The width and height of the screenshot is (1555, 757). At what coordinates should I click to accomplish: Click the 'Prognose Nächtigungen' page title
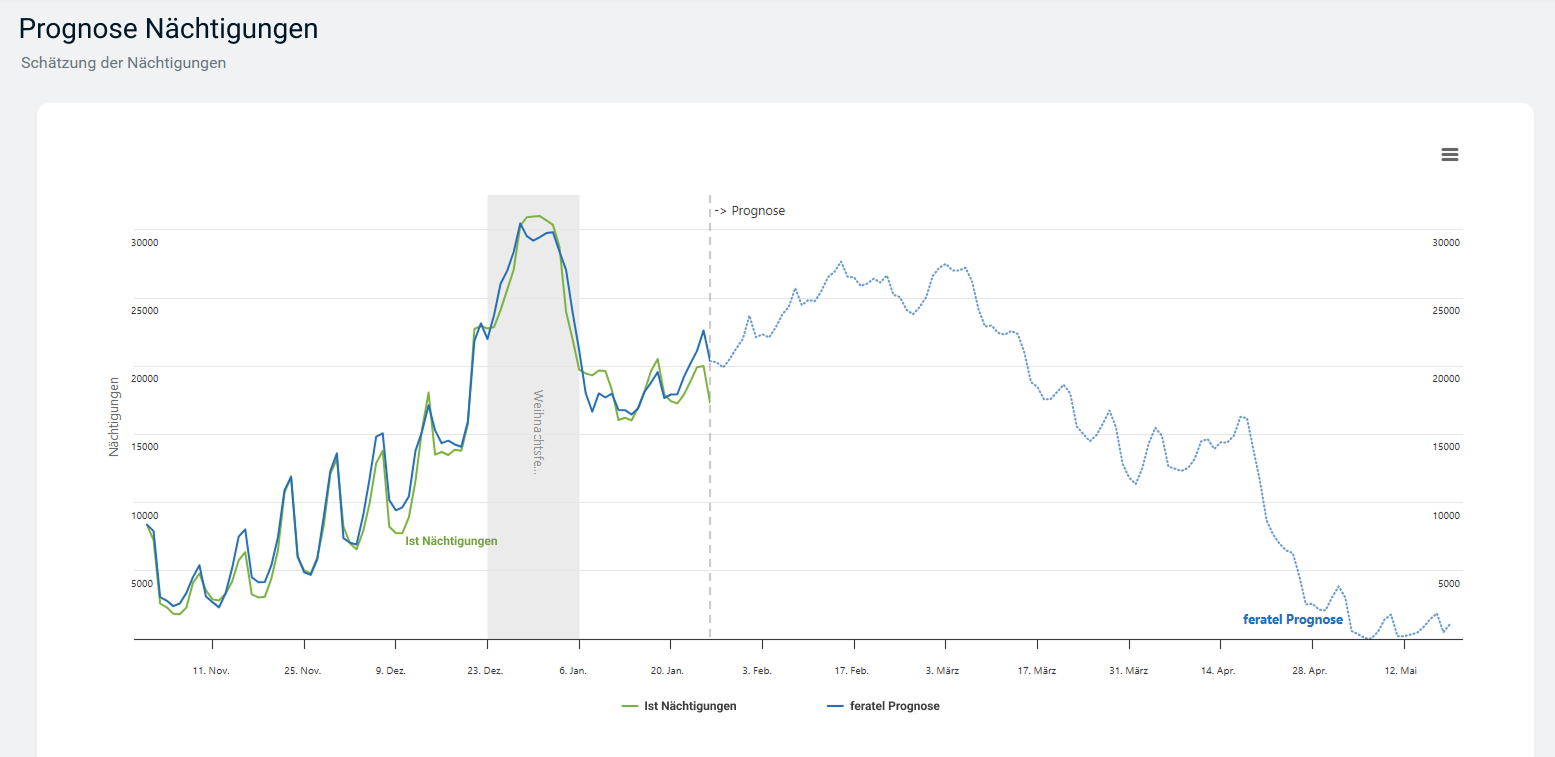(x=168, y=29)
